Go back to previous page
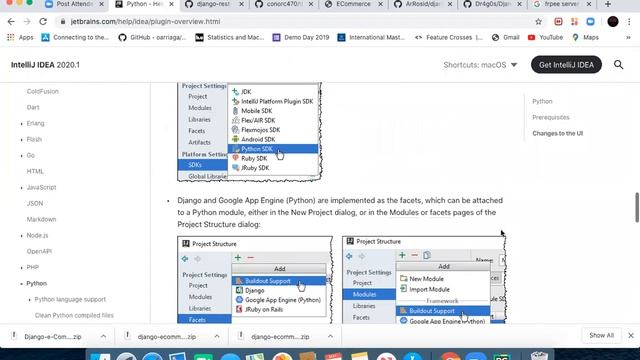640x360 pixels. pos(11,22)
